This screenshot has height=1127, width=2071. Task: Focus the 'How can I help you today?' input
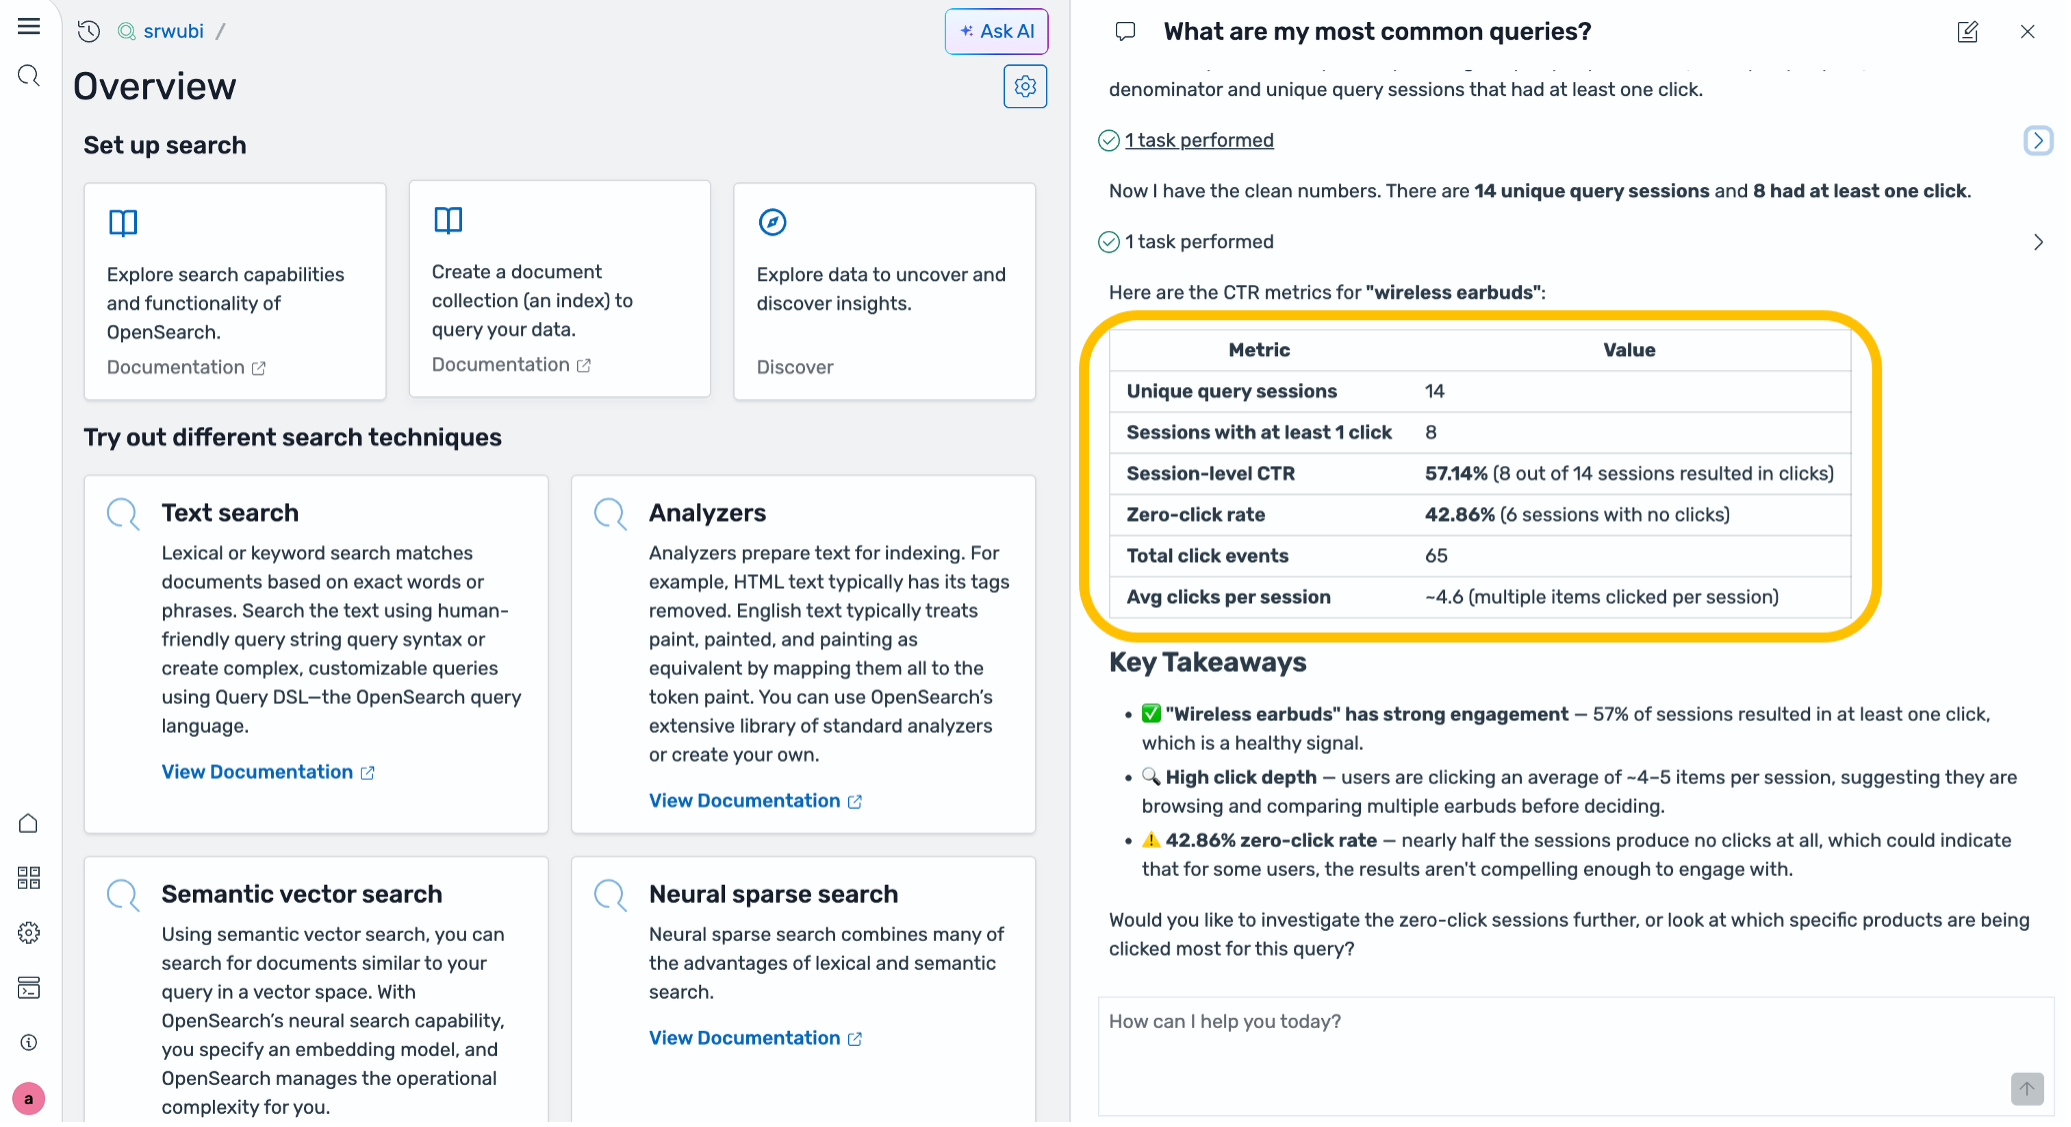point(1576,1056)
